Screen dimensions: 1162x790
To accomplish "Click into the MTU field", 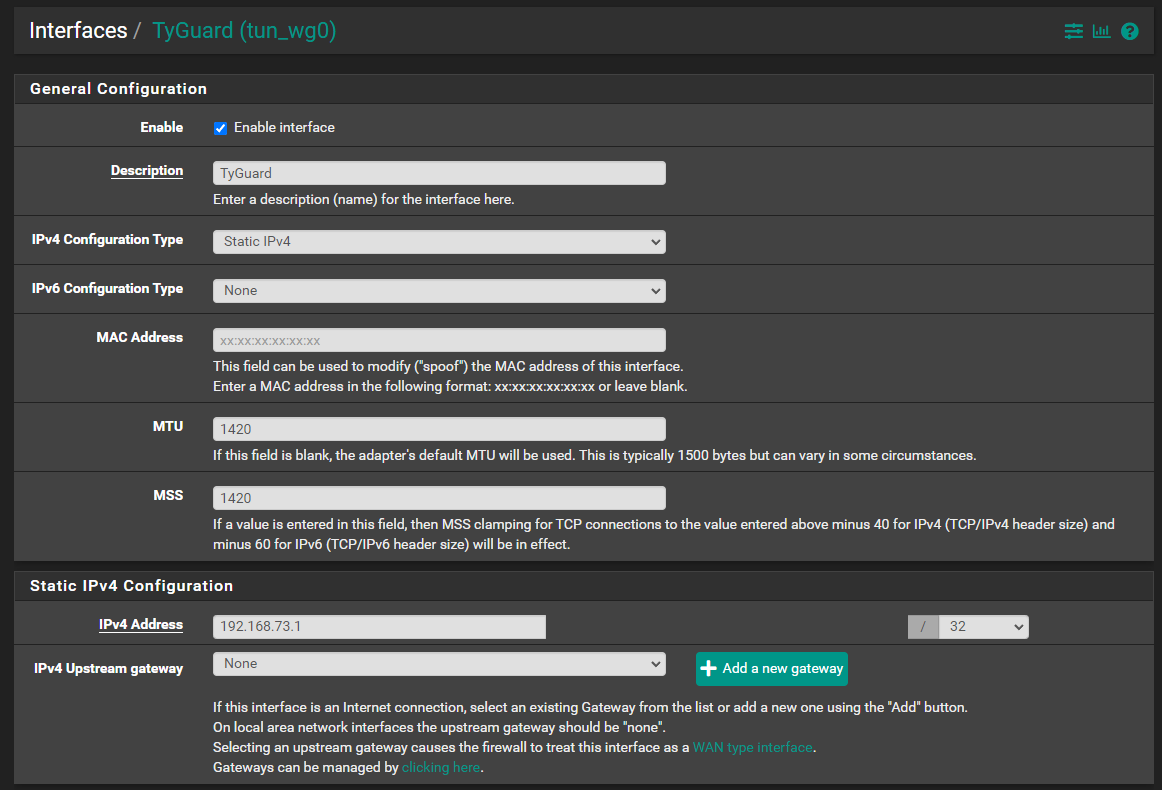I will point(439,429).
